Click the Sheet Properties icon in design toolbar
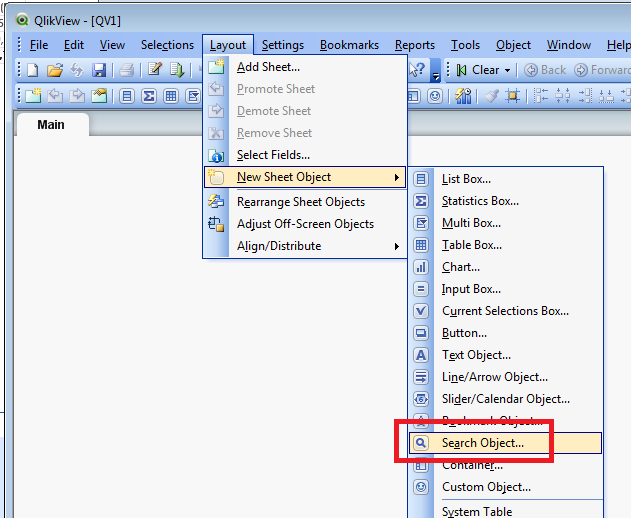This screenshot has width=631, height=518. click(x=99, y=96)
